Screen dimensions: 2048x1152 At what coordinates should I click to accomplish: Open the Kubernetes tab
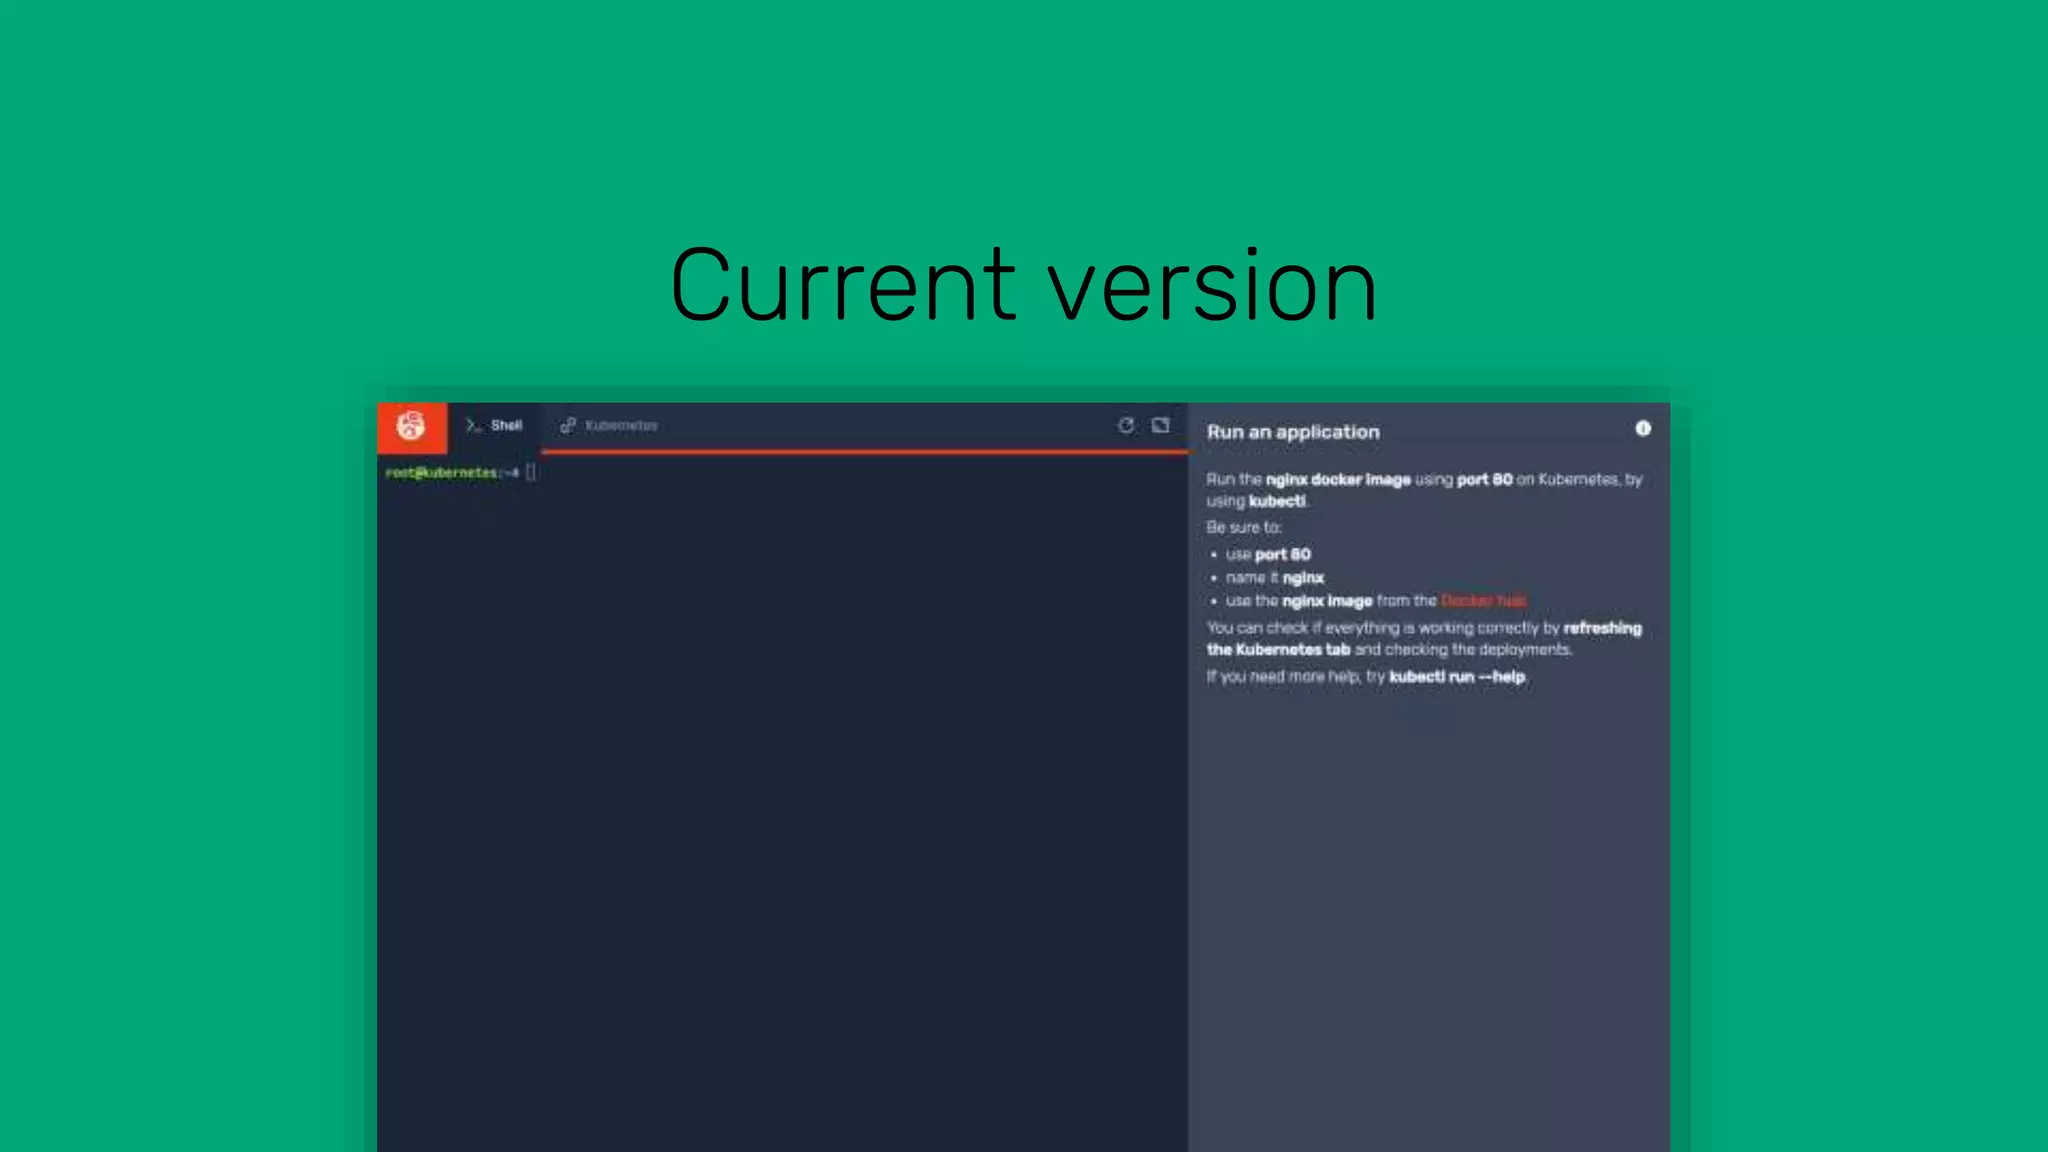[x=609, y=426]
